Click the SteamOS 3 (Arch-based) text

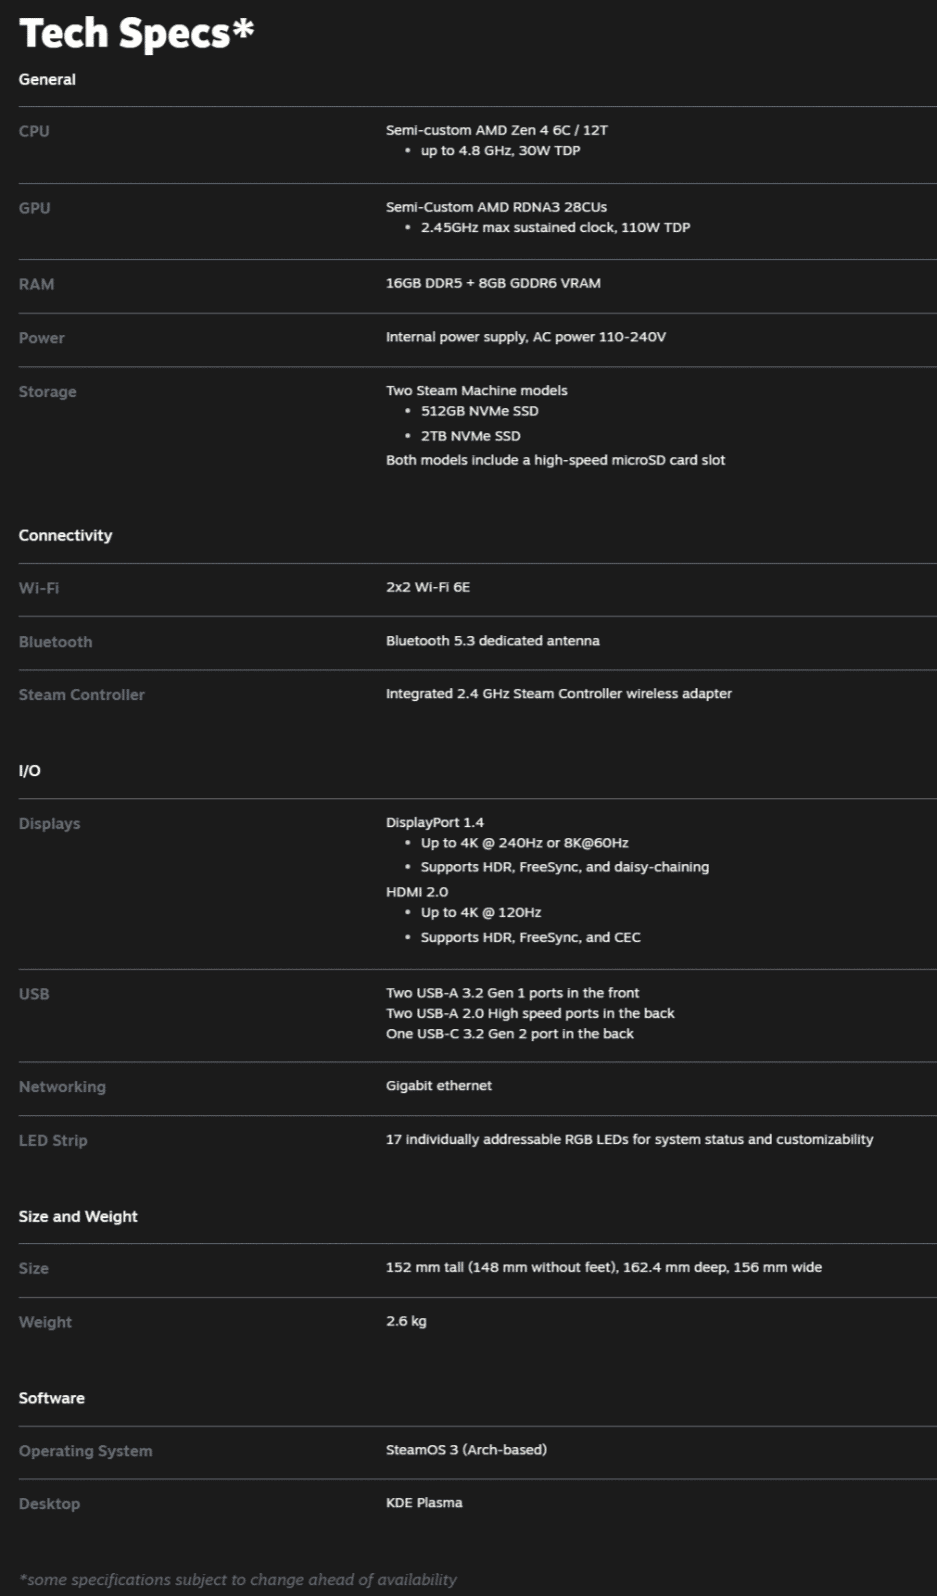466,1450
